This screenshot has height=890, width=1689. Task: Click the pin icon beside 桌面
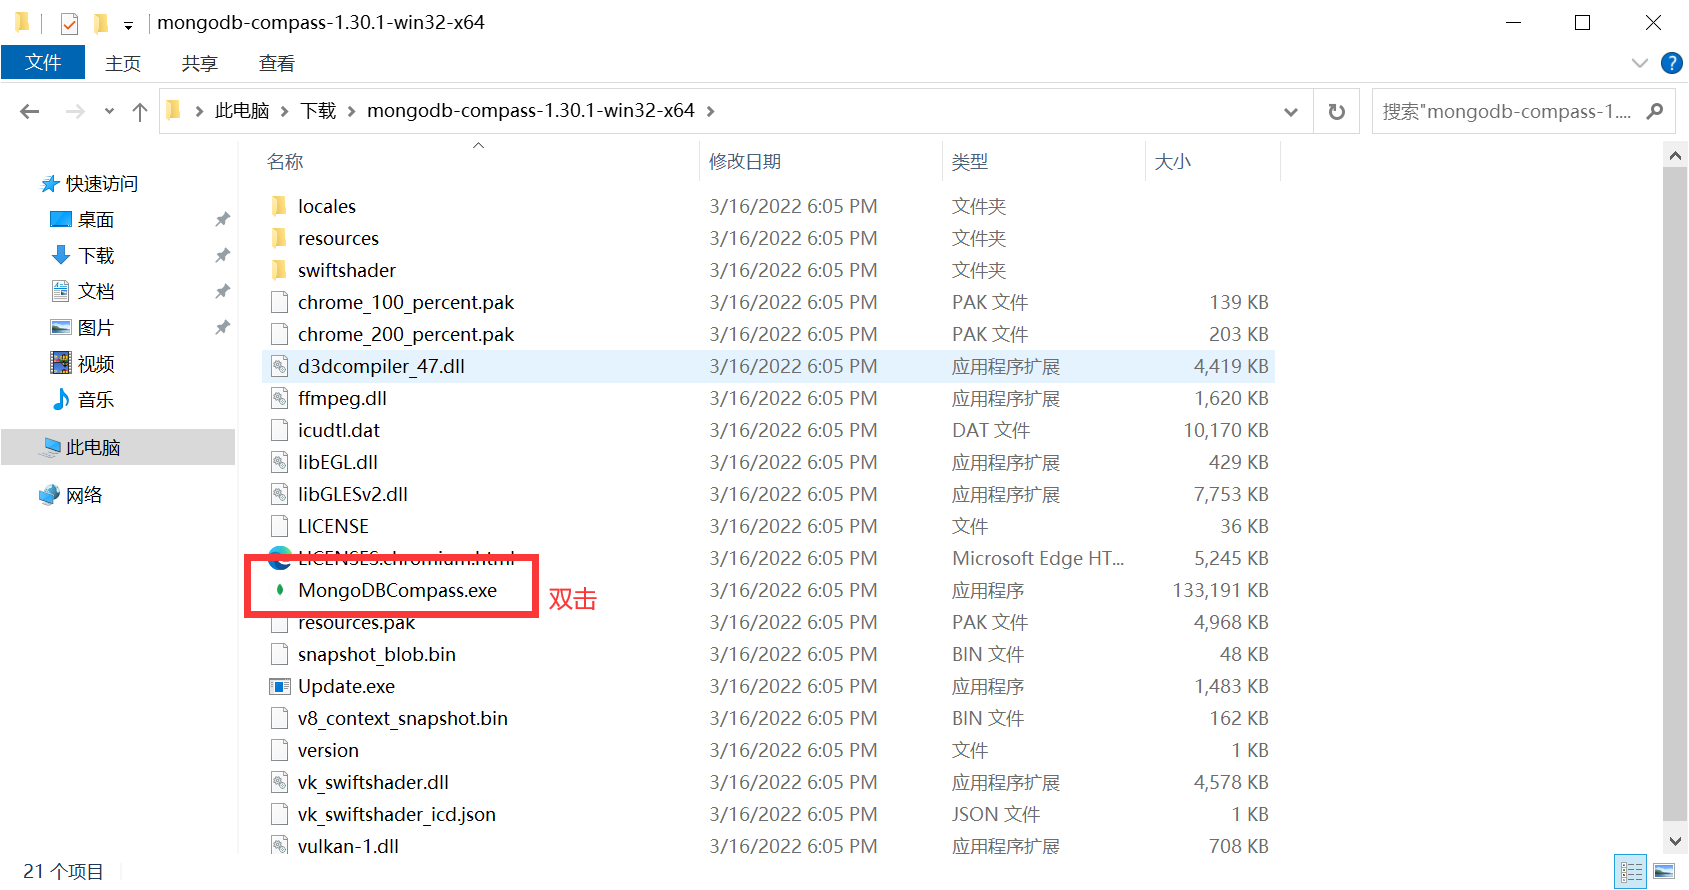[222, 219]
